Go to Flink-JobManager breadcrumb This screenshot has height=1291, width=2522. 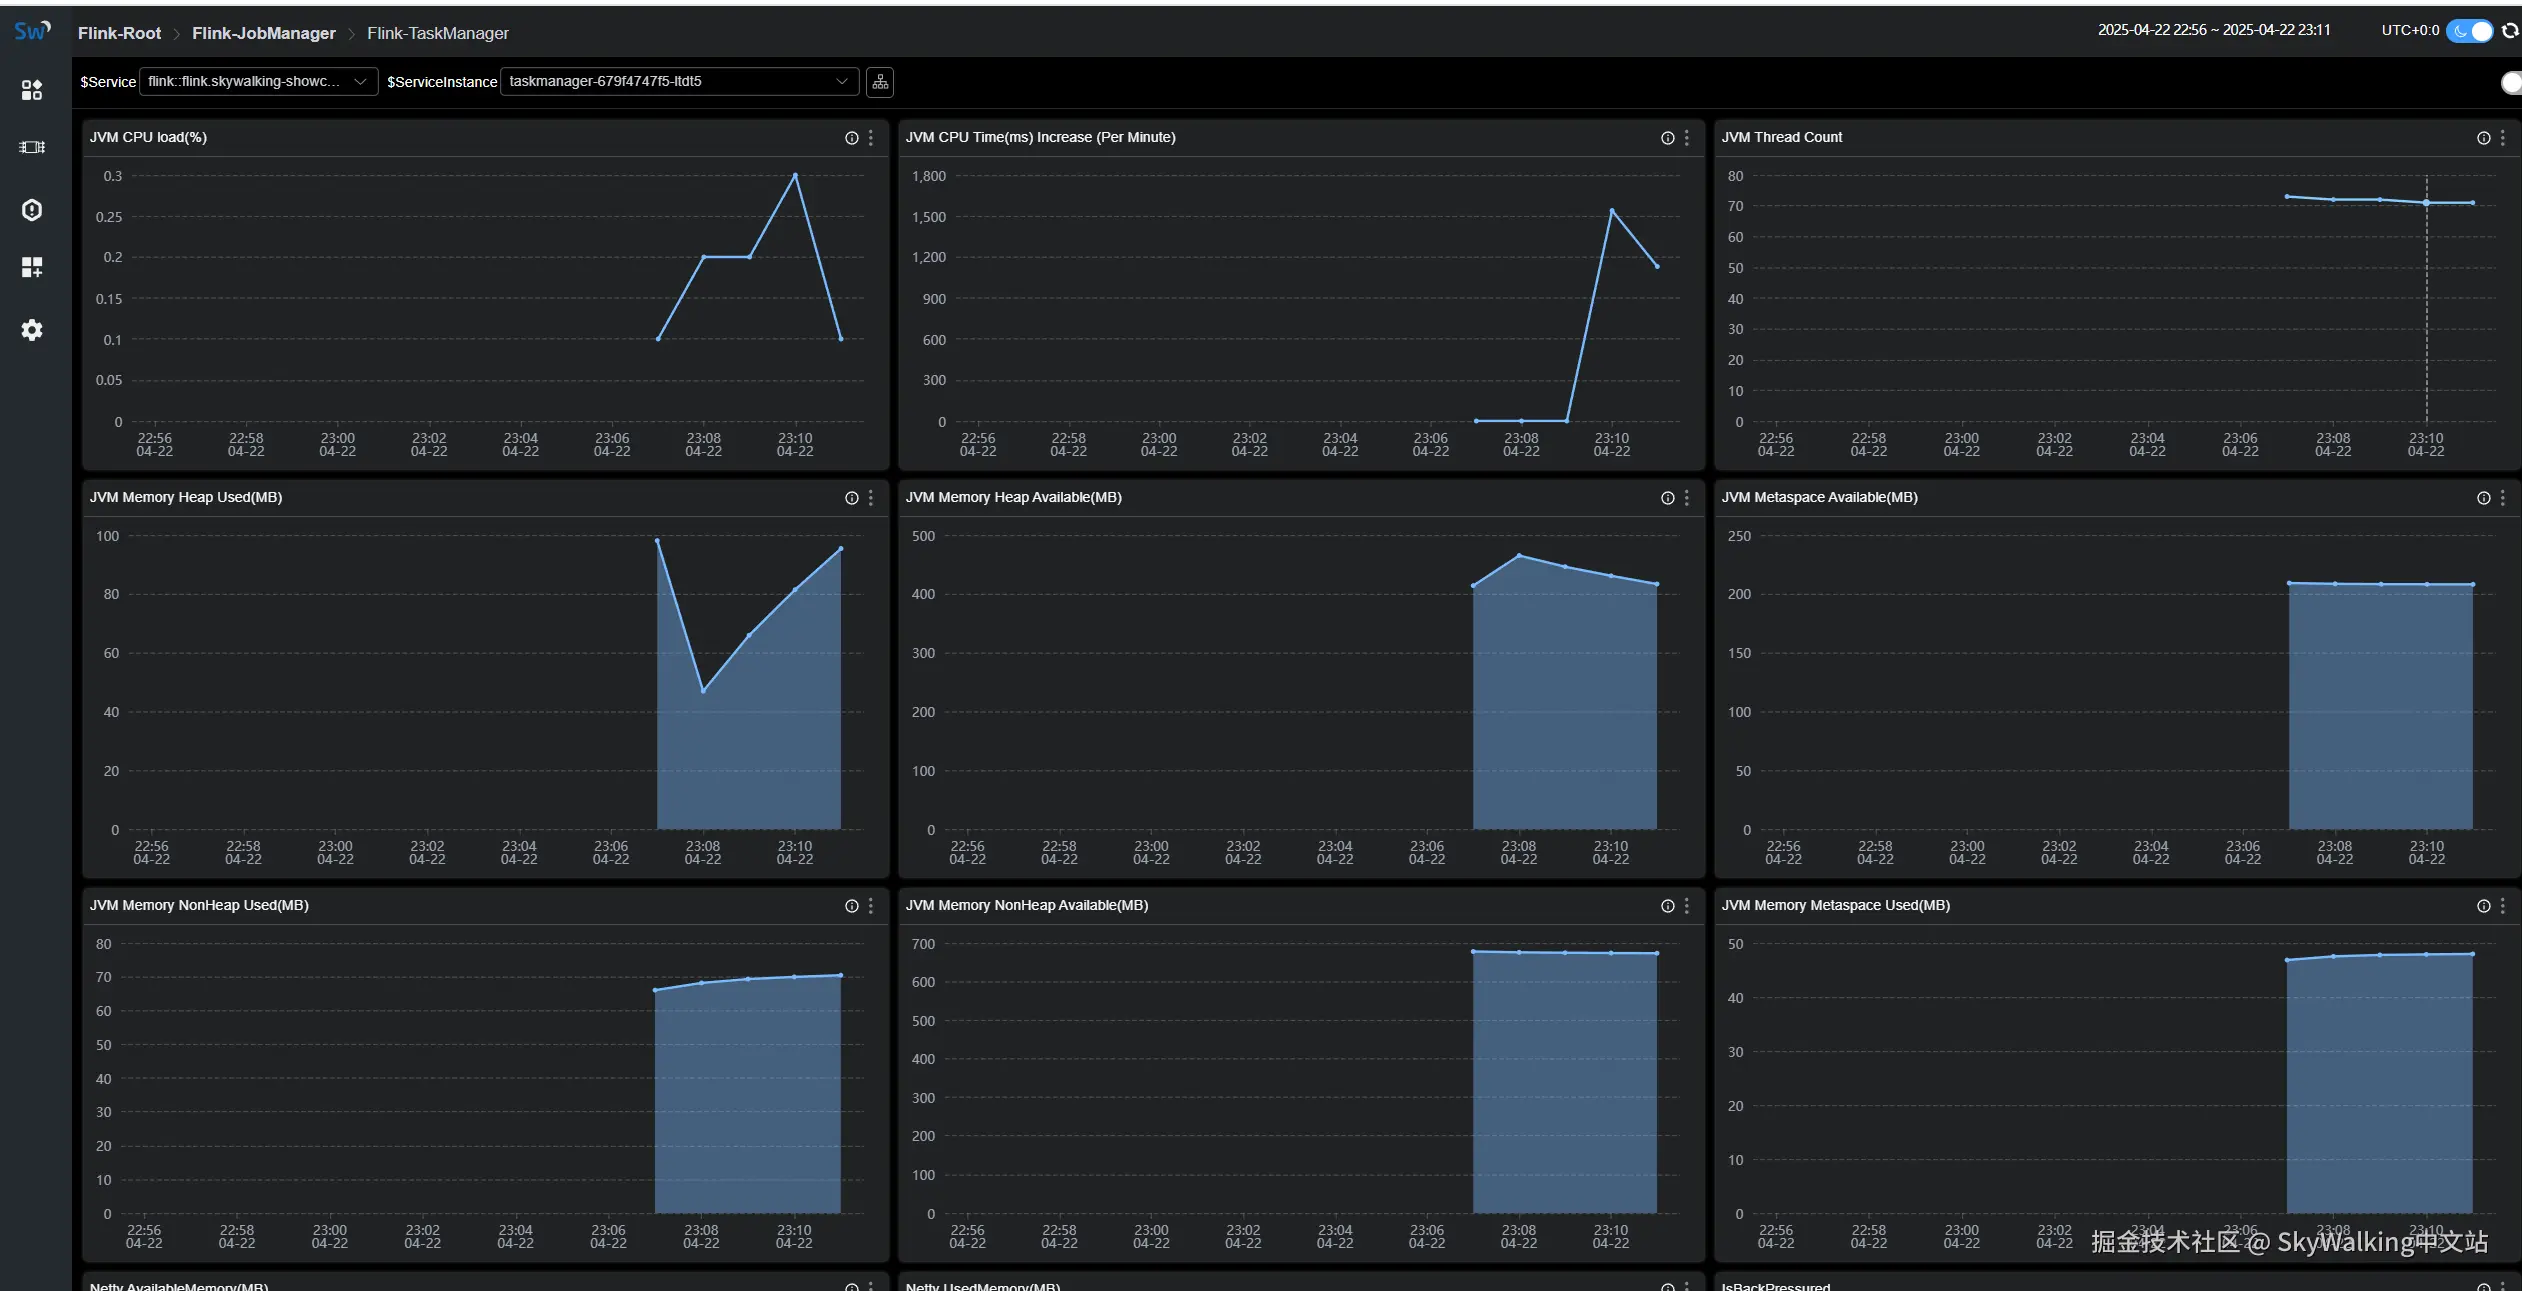coord(264,33)
